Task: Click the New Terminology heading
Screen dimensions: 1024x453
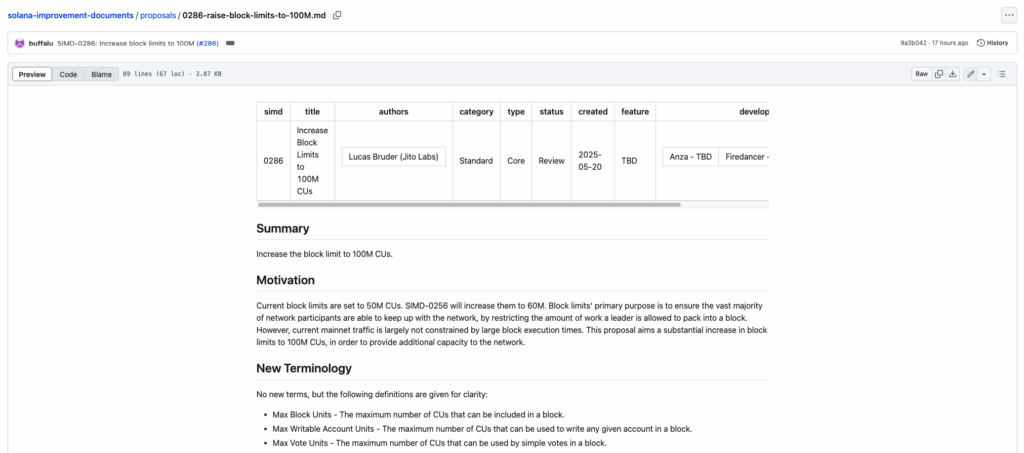Action: [x=304, y=368]
